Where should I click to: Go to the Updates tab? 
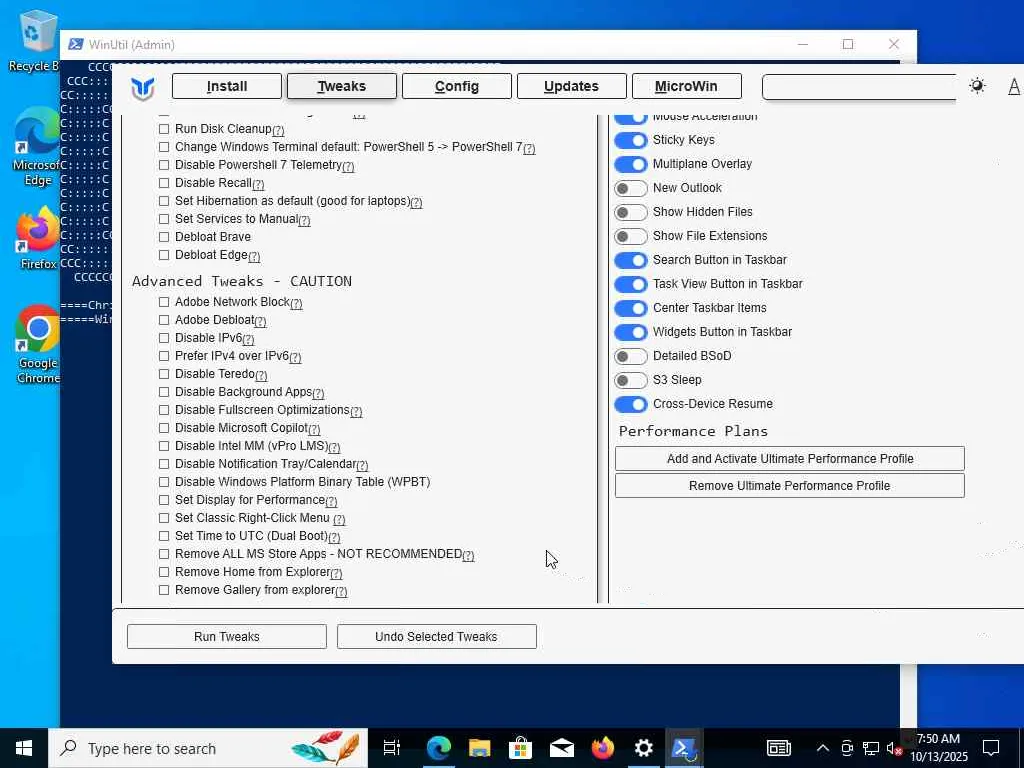pos(571,86)
